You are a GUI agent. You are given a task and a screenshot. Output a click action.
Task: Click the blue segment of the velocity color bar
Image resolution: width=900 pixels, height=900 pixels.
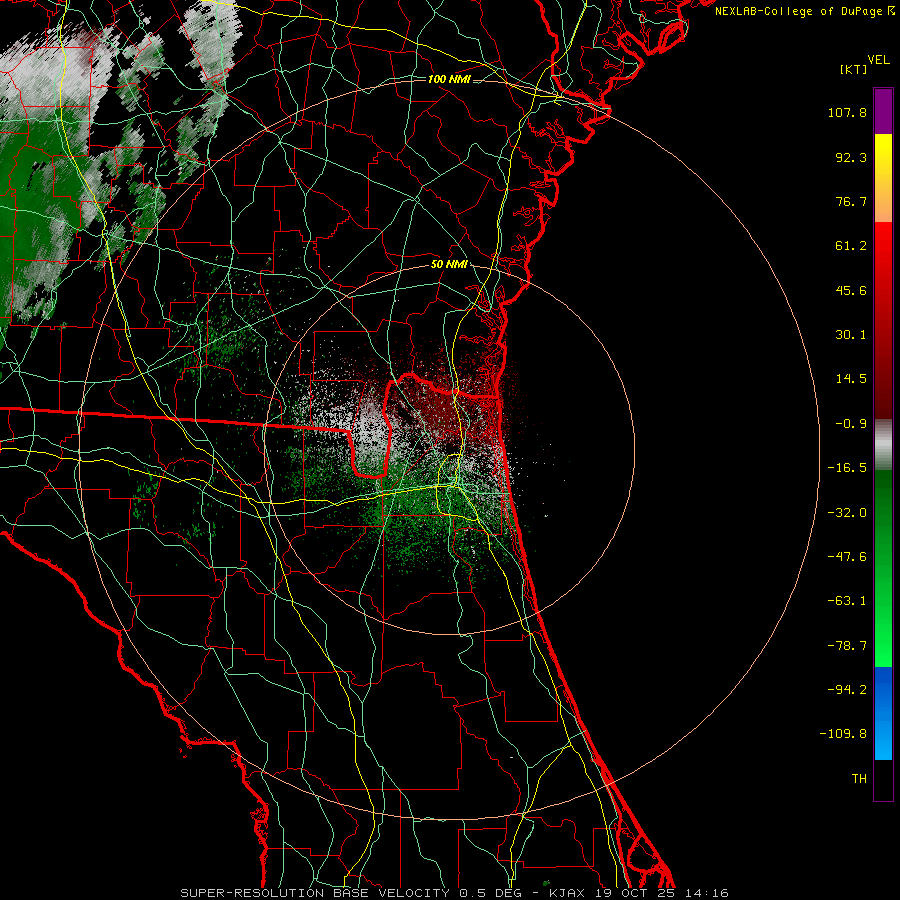coord(883,713)
